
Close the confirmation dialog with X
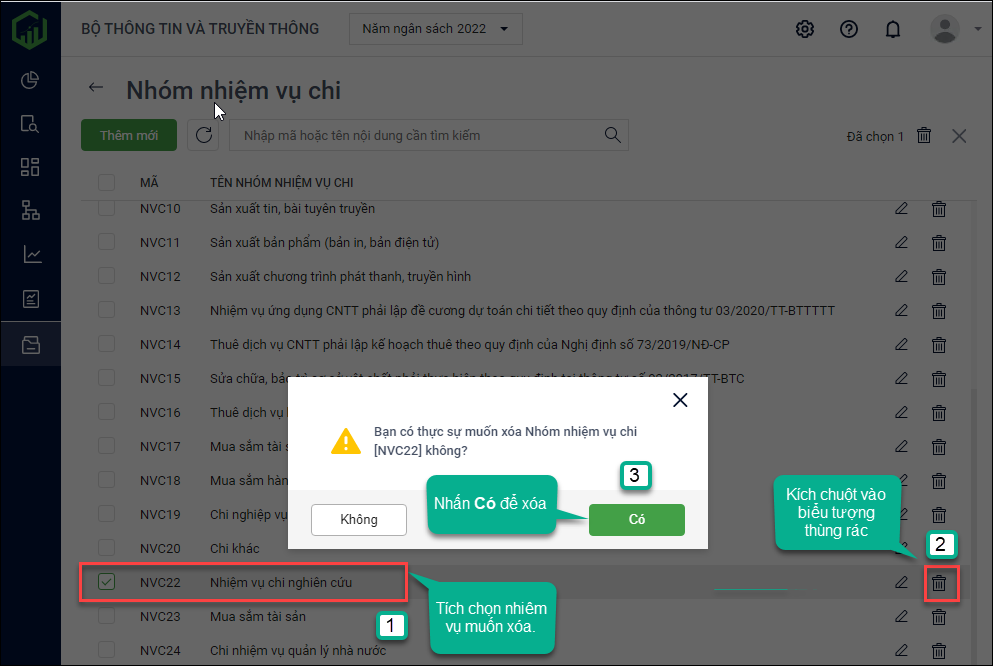680,400
